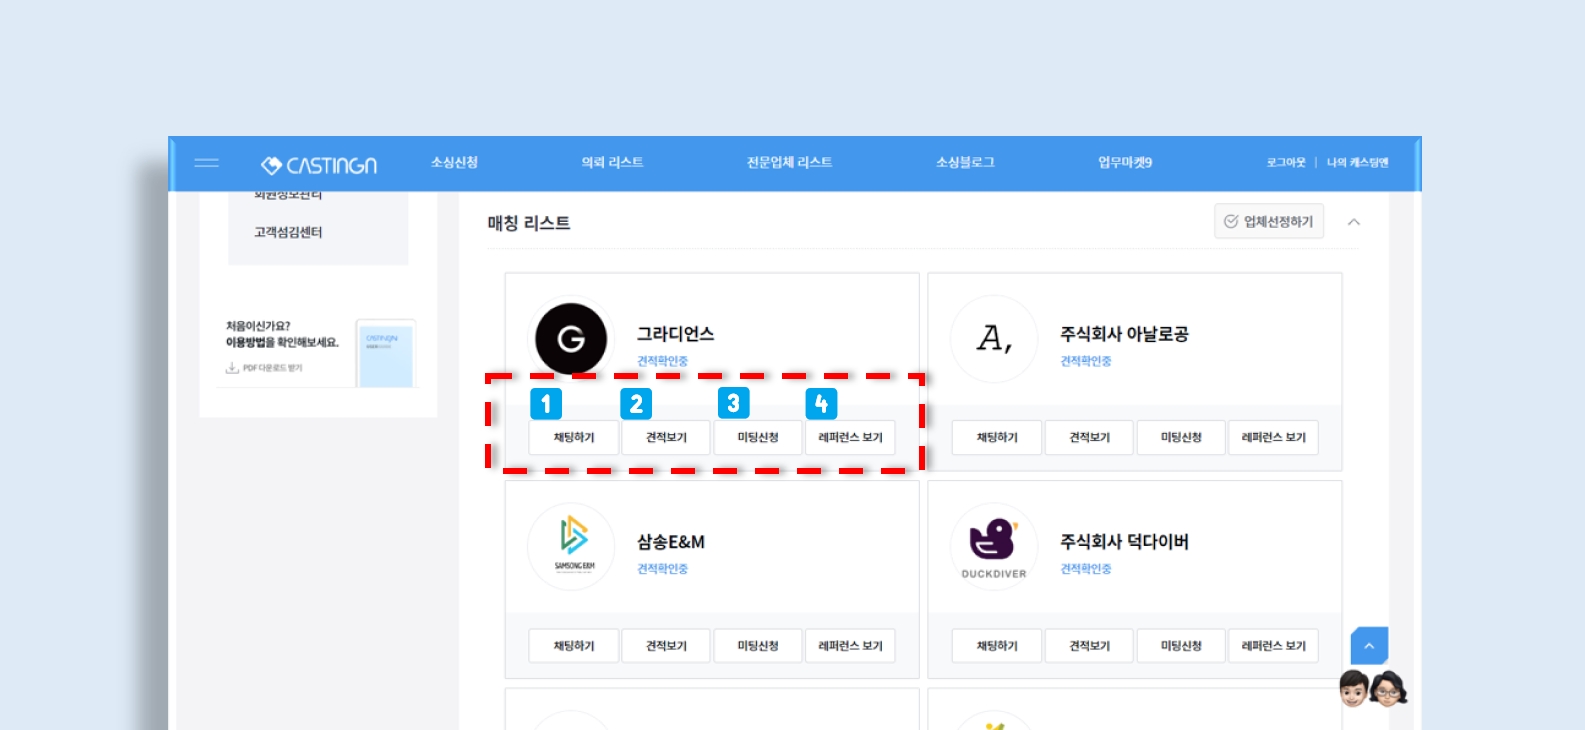The height and width of the screenshot is (730, 1585).
Task: Click the 업체선정하기 button
Action: click(1268, 222)
